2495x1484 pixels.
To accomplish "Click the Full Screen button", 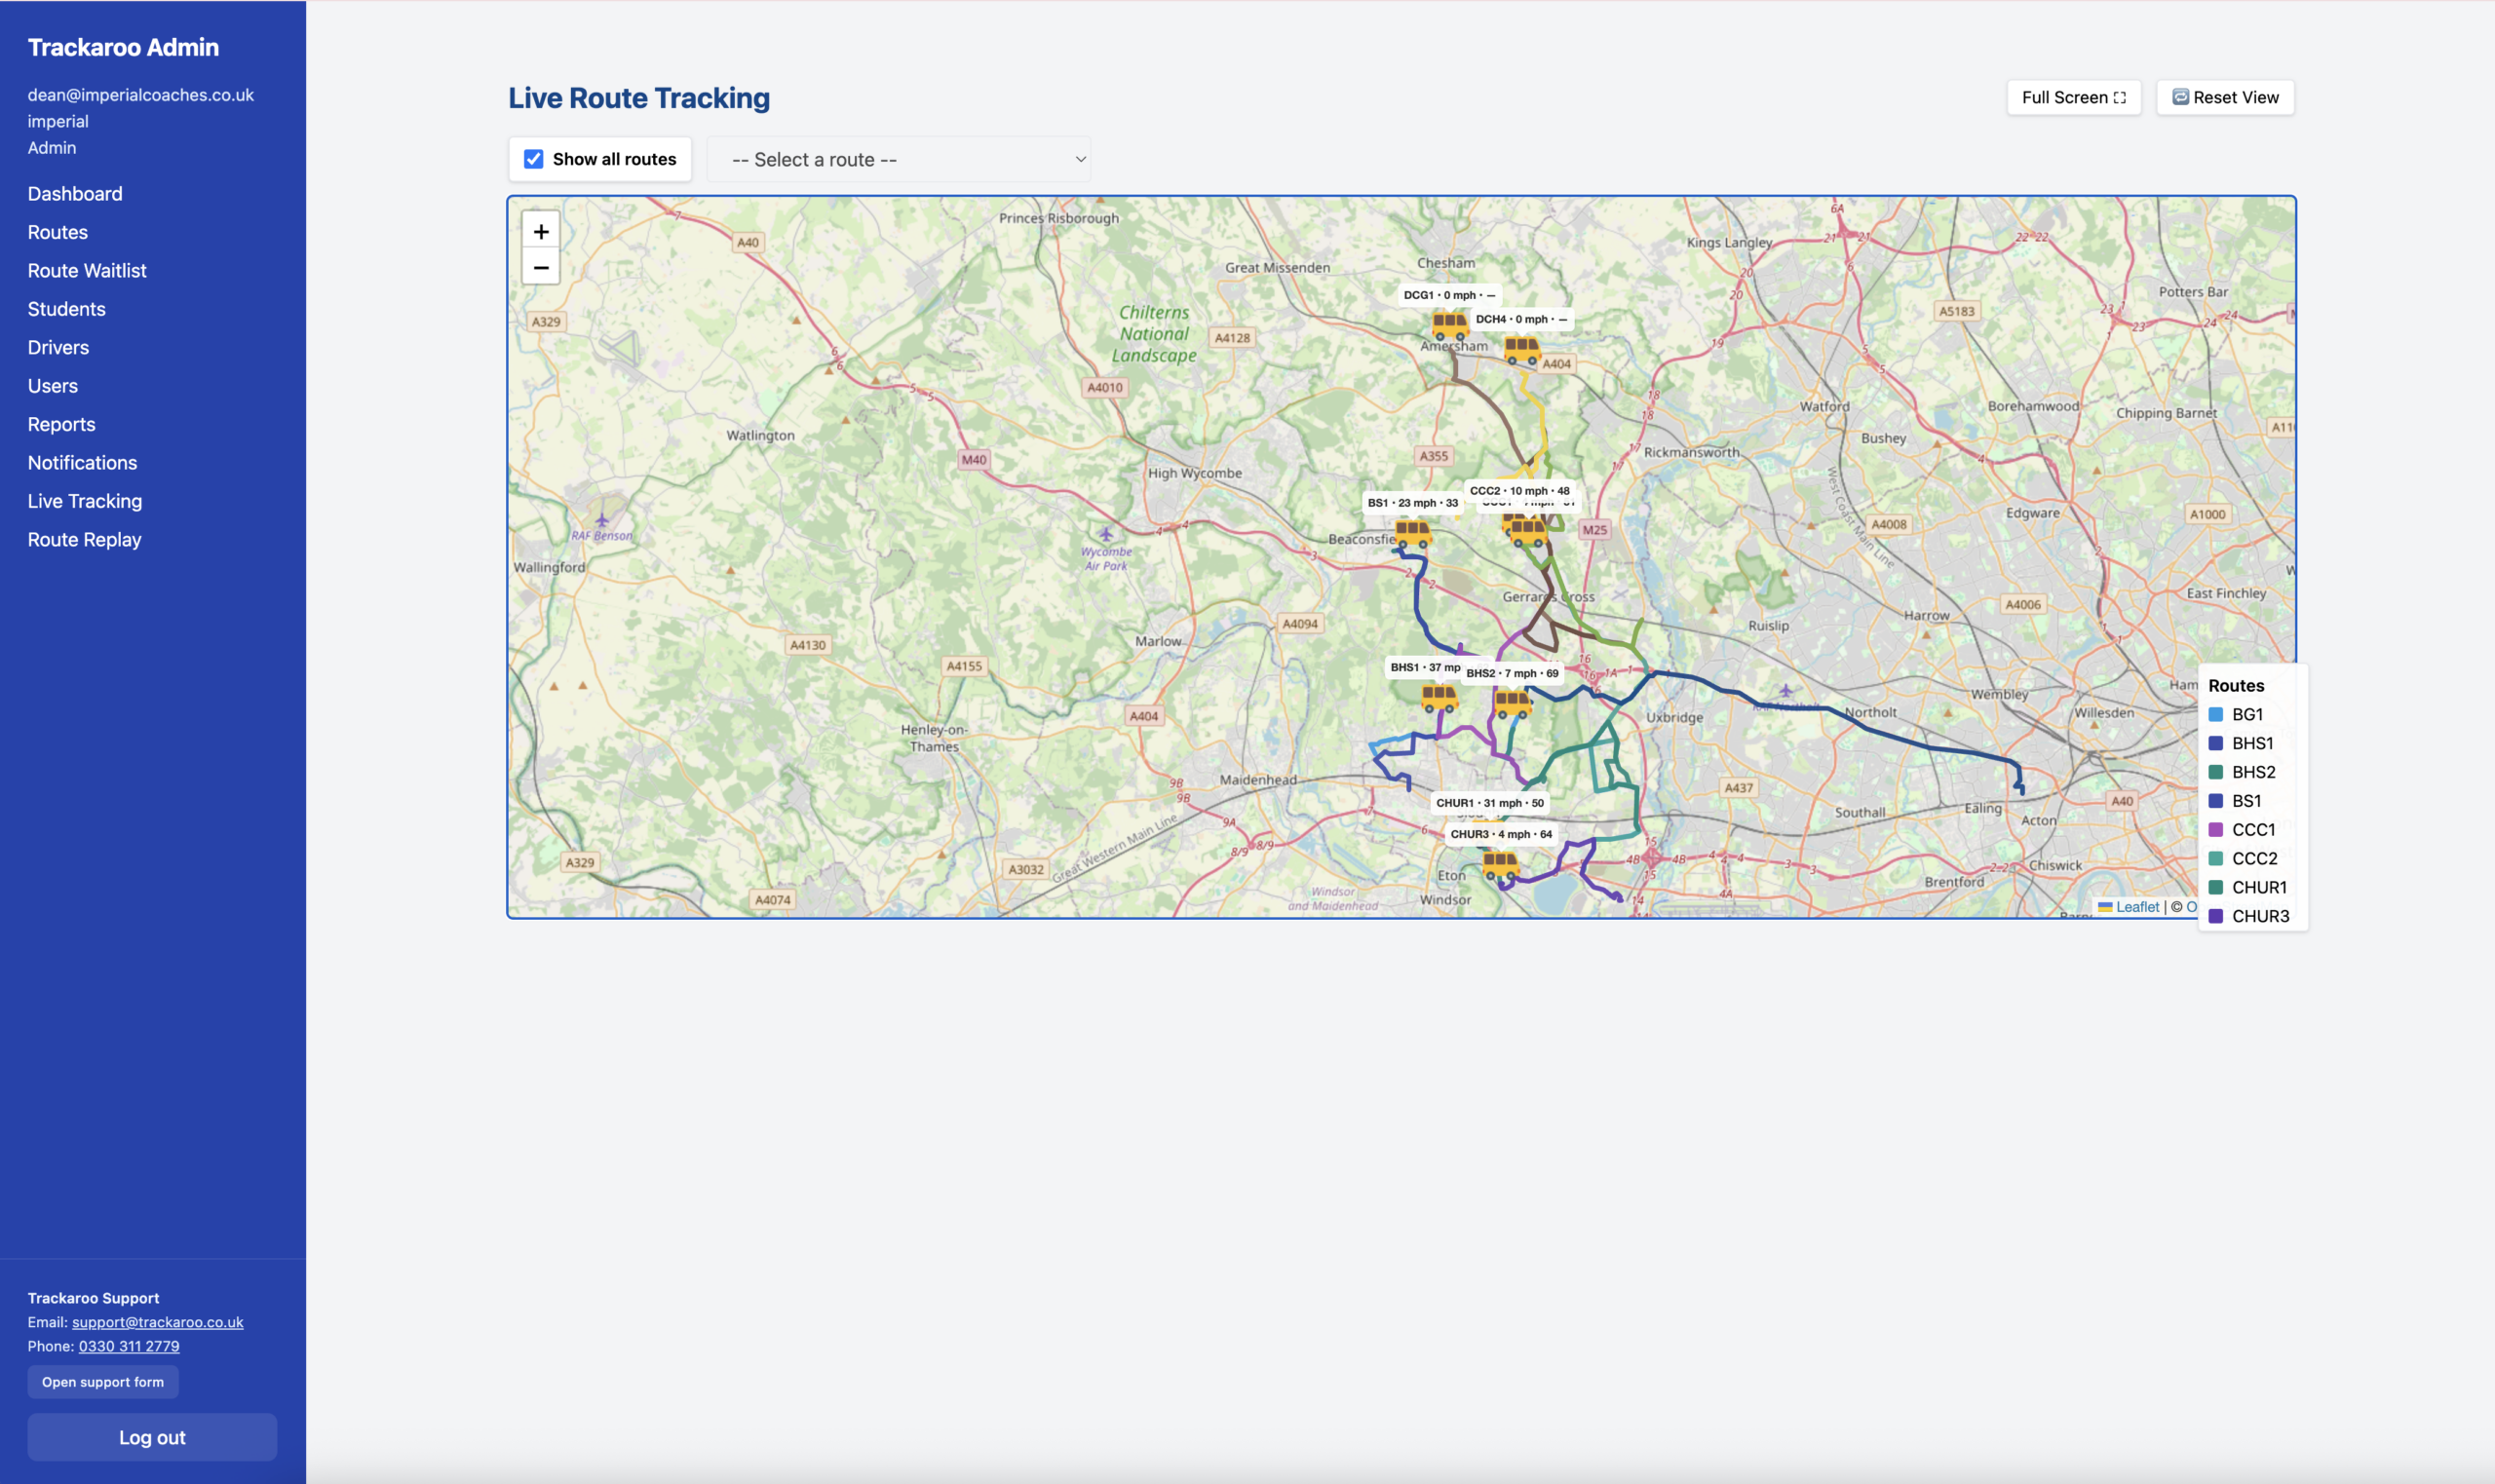I will click(2073, 98).
